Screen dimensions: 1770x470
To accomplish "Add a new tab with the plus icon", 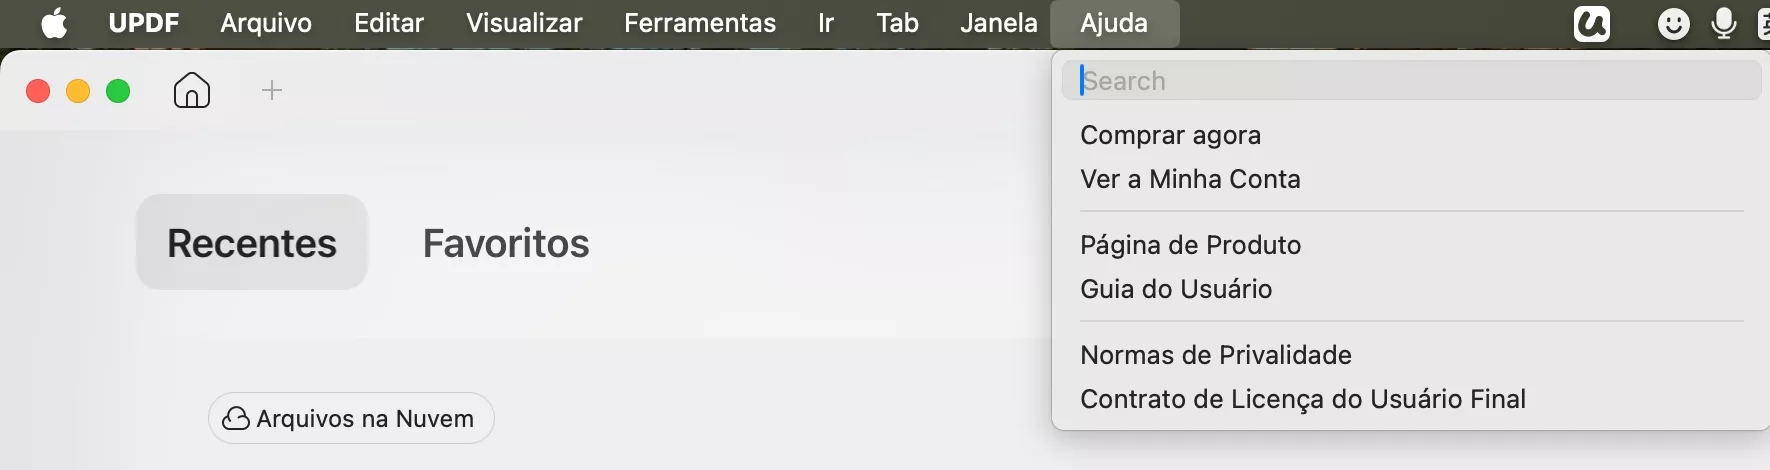I will pos(271,91).
